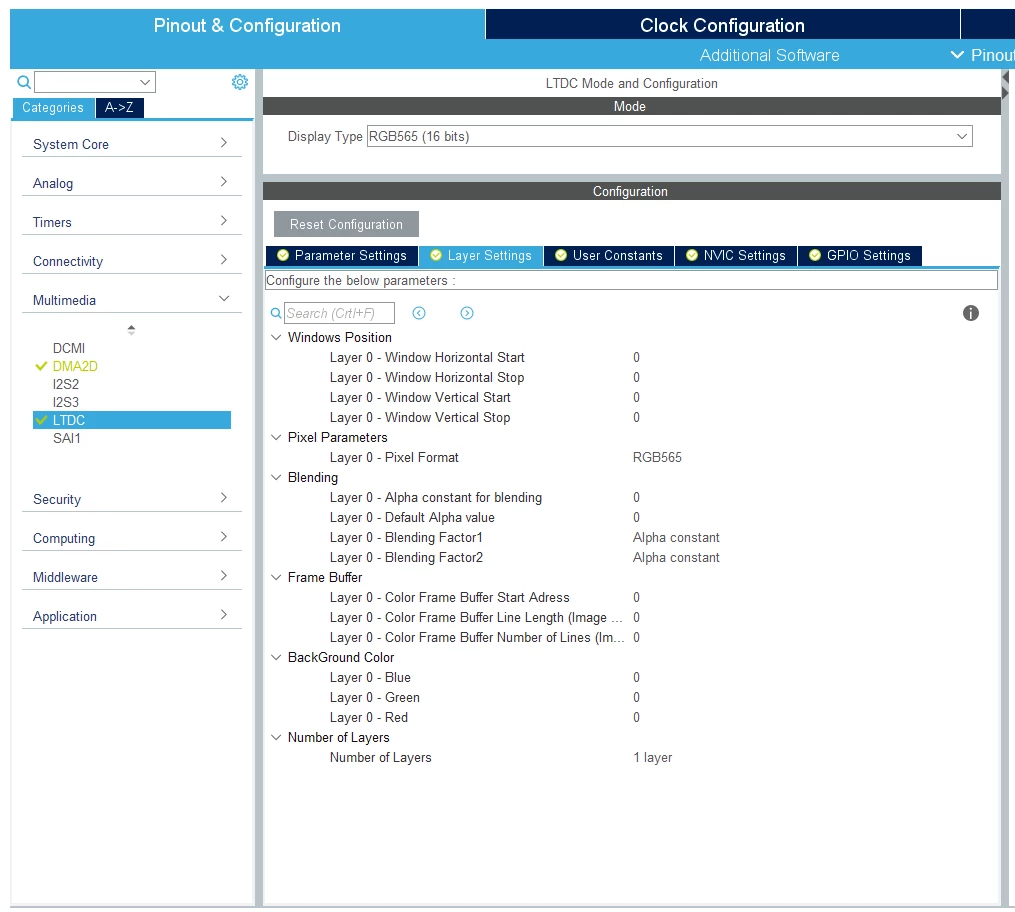
Task: Open the Display Type dropdown
Action: (x=669, y=137)
